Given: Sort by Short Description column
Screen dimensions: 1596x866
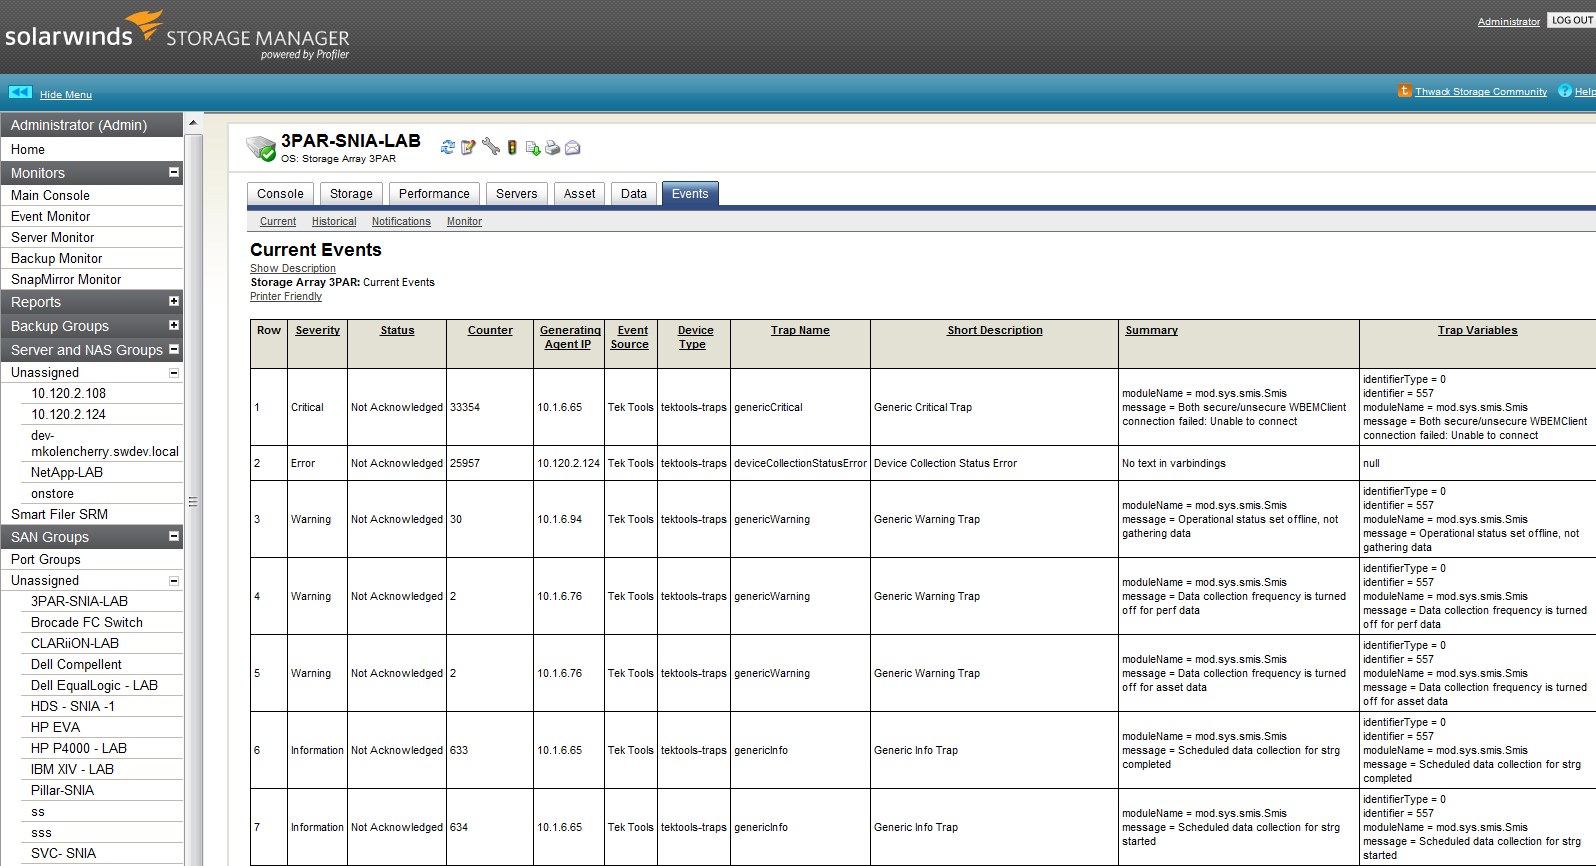Looking at the screenshot, I should (x=995, y=330).
